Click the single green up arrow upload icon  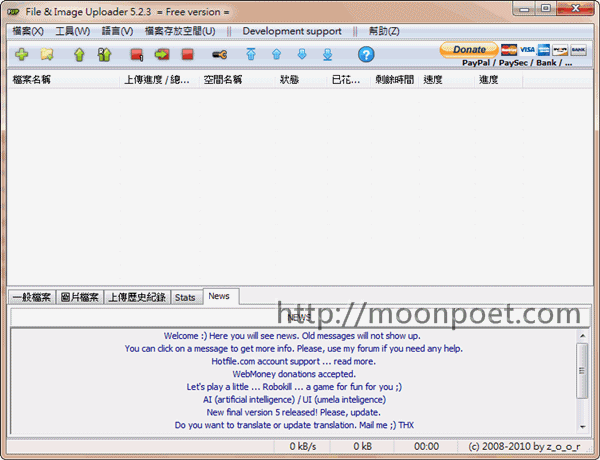(79, 55)
